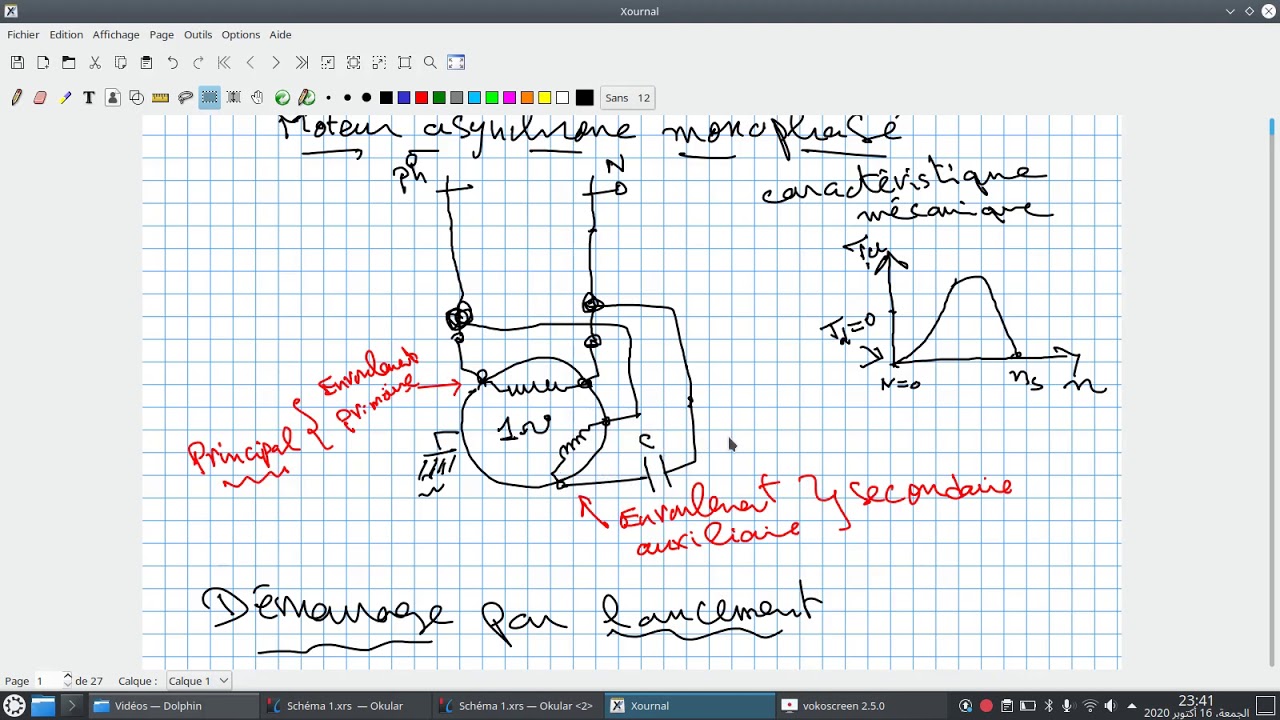This screenshot has height=720, width=1280.
Task: Toggle the Ruler tool
Action: click(160, 98)
